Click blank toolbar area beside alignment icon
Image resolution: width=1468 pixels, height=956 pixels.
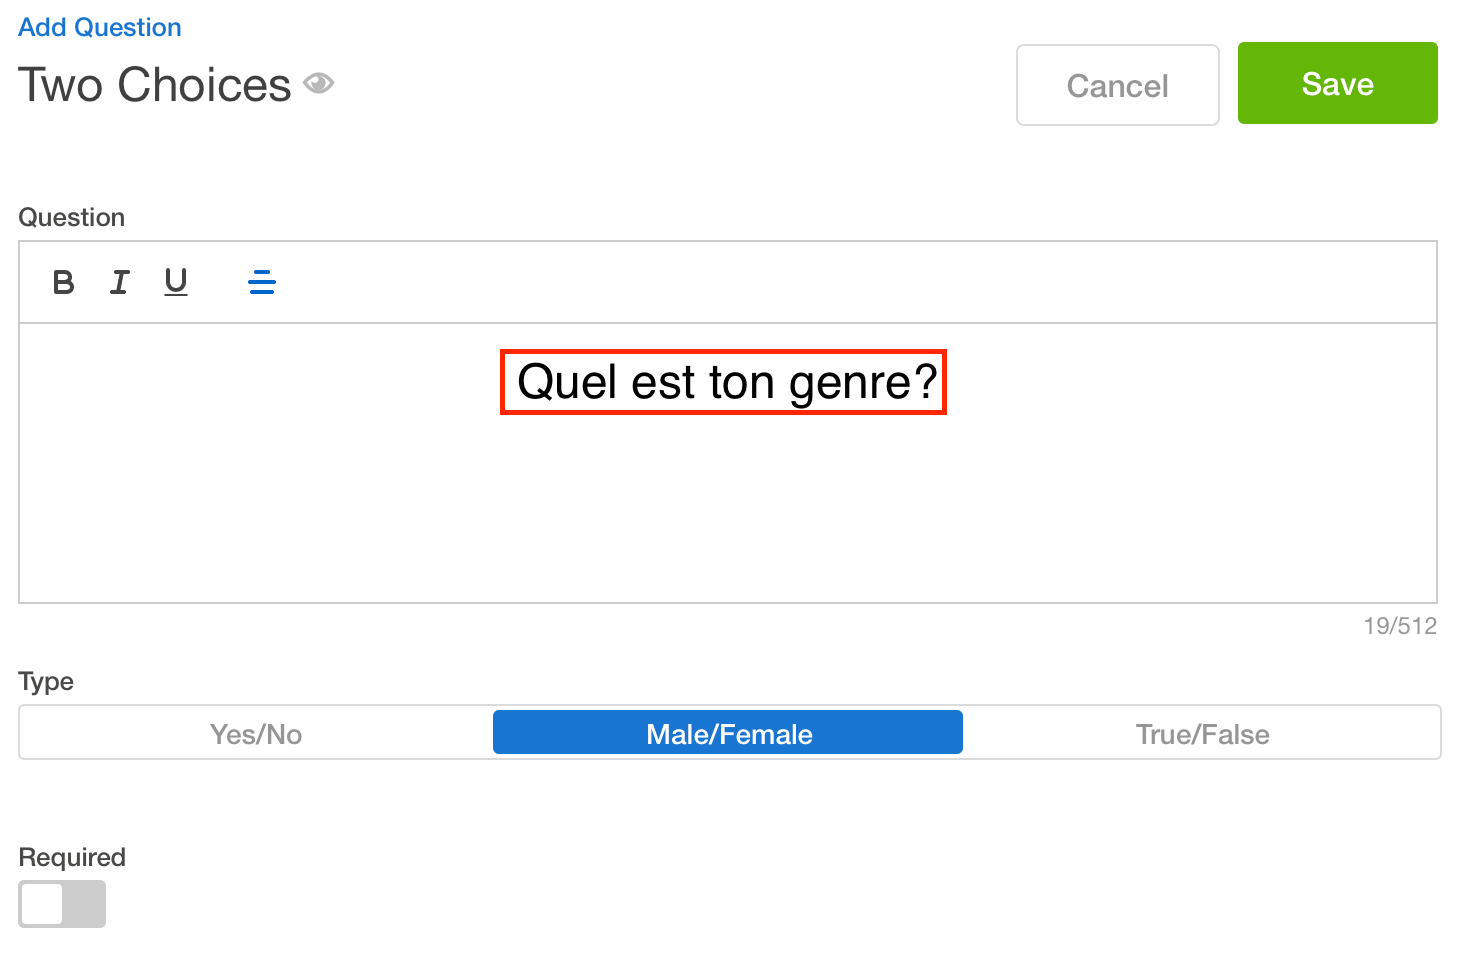pos(850,283)
